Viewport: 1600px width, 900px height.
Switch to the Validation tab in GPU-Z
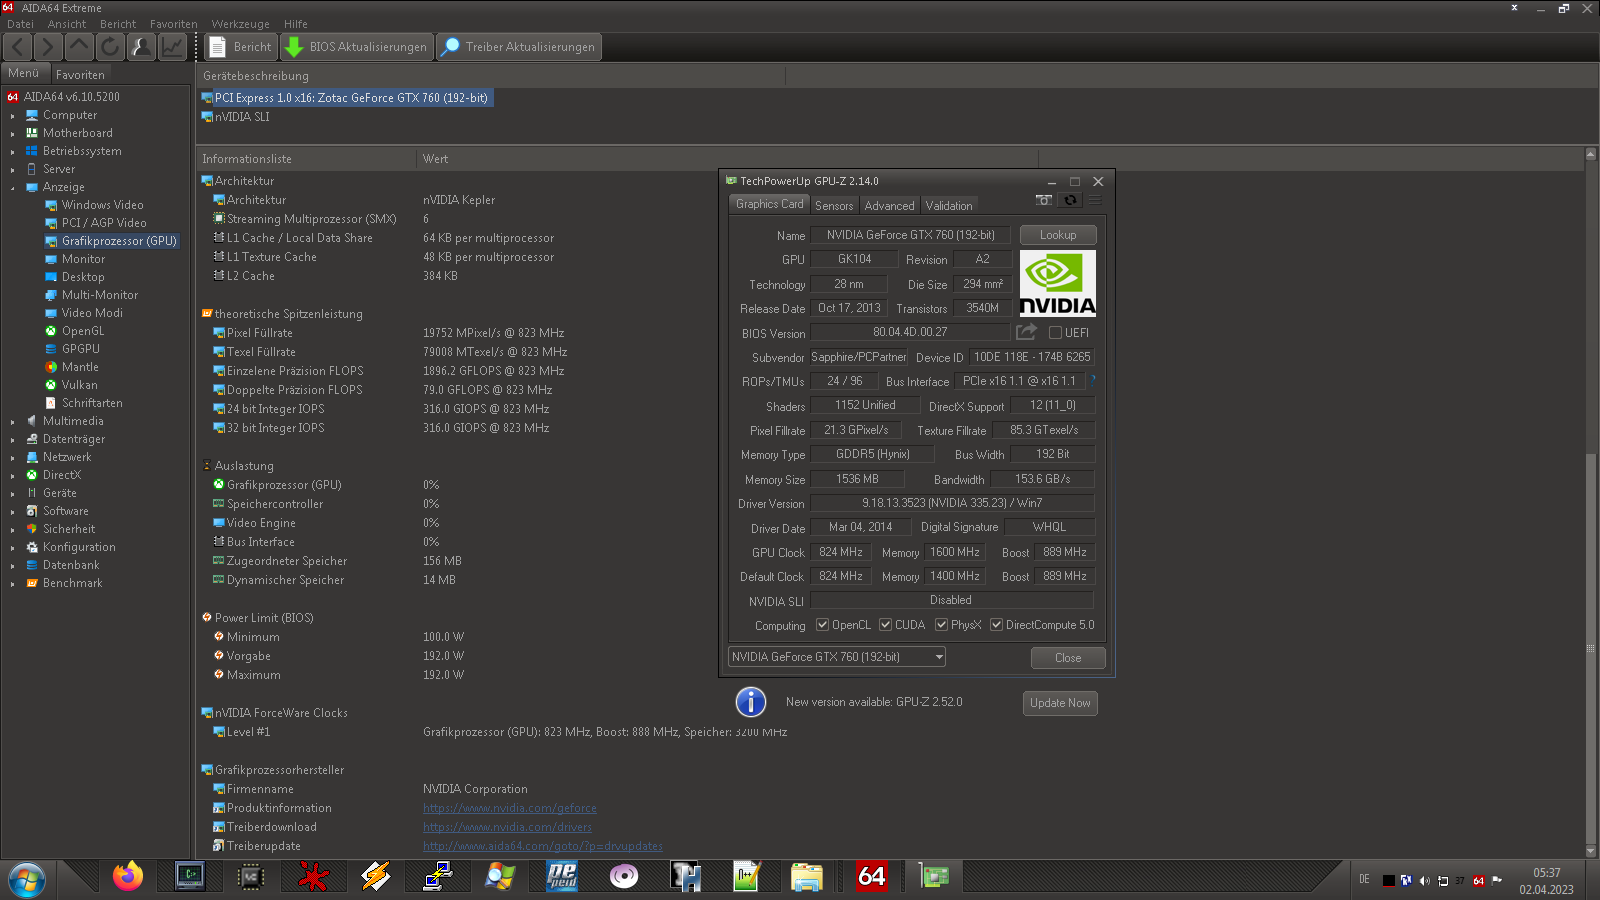[x=949, y=205]
